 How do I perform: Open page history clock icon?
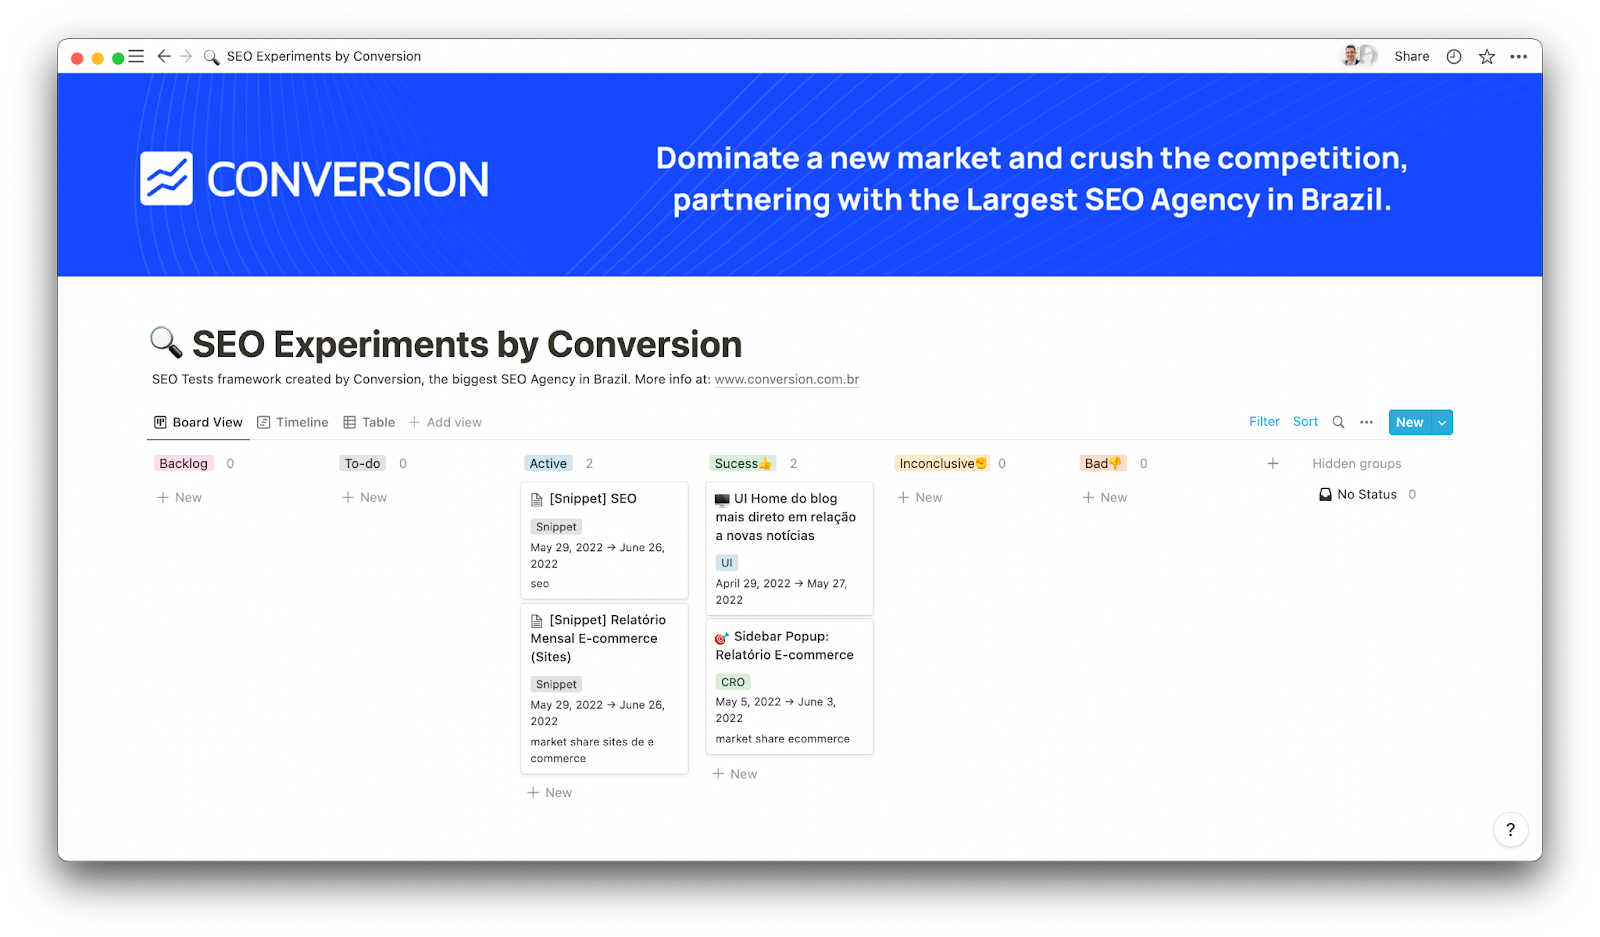pos(1454,56)
